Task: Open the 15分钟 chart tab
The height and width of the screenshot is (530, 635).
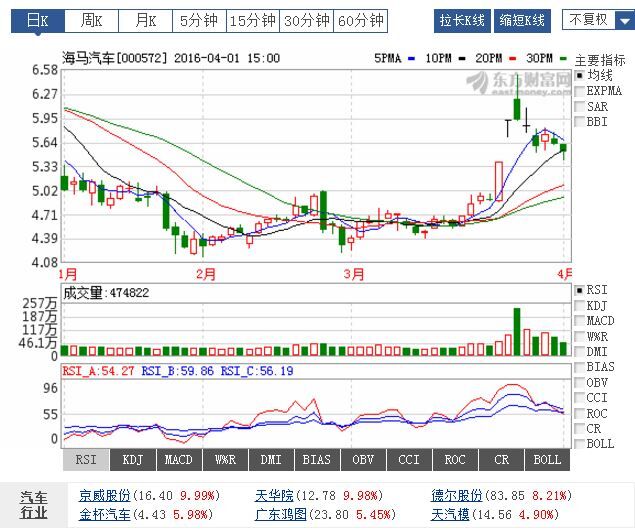Action: click(253, 21)
